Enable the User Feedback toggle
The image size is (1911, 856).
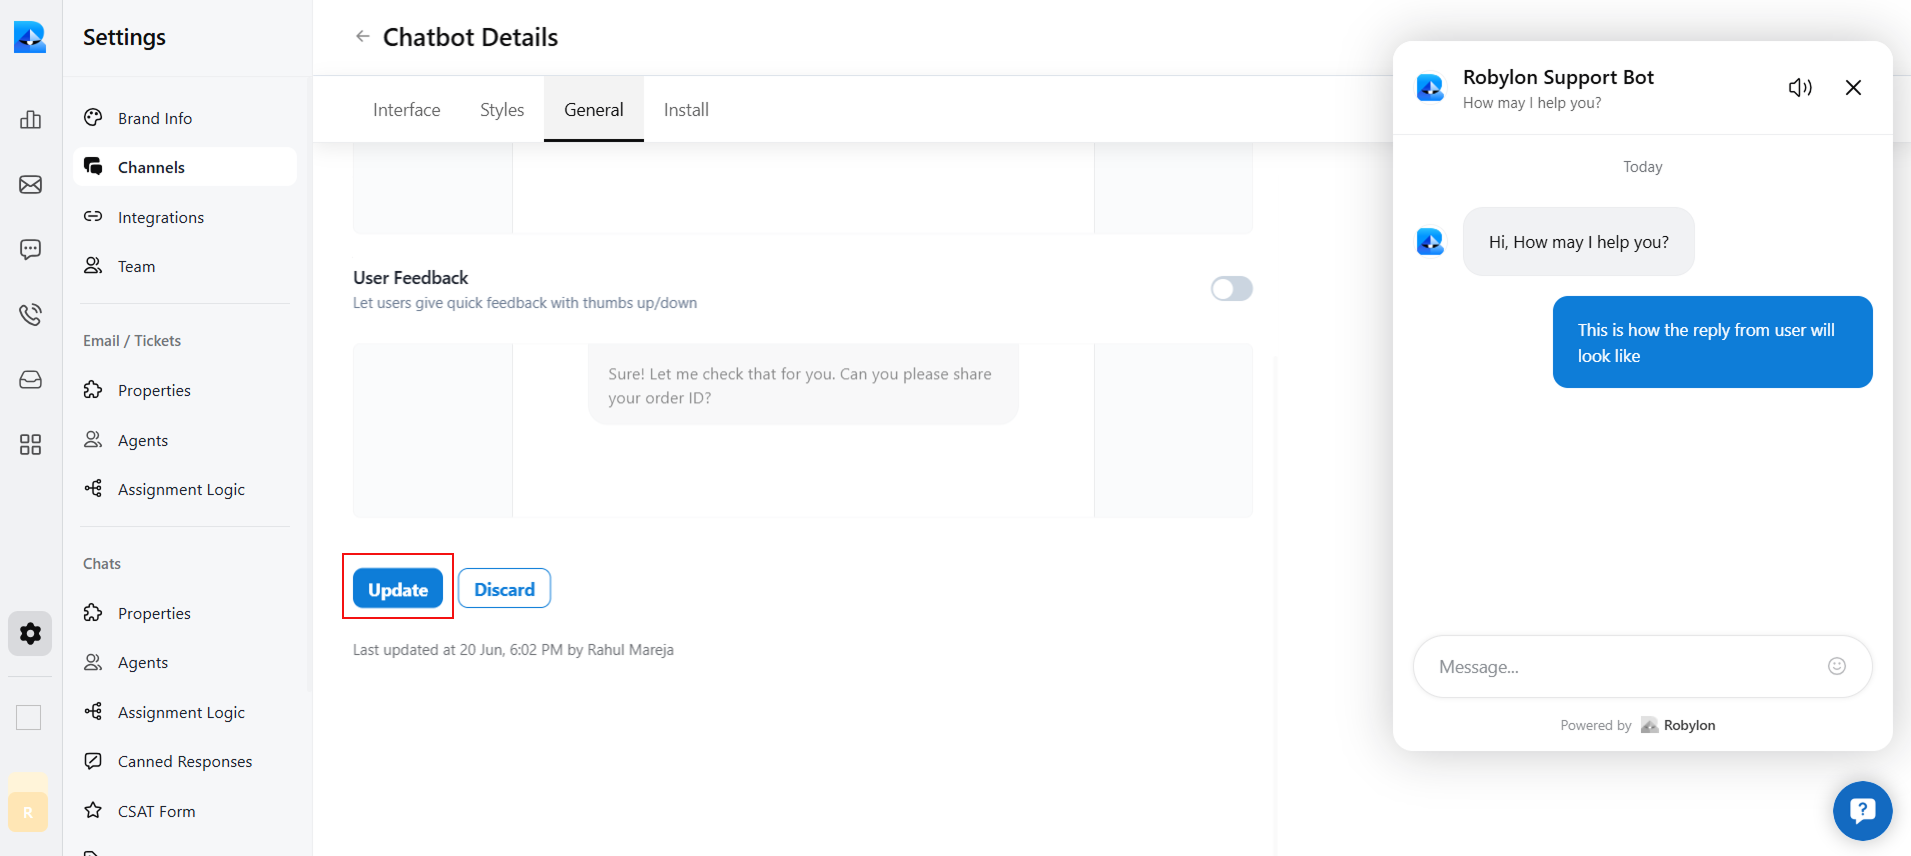tap(1232, 289)
